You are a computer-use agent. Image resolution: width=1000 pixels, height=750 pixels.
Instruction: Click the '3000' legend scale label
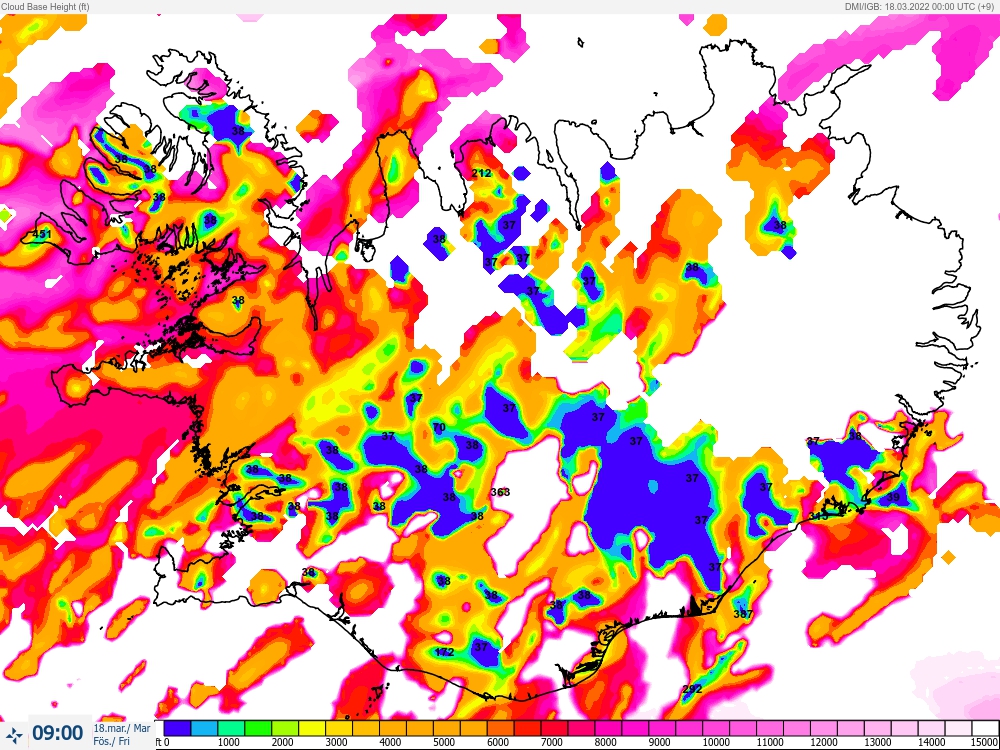point(337,742)
